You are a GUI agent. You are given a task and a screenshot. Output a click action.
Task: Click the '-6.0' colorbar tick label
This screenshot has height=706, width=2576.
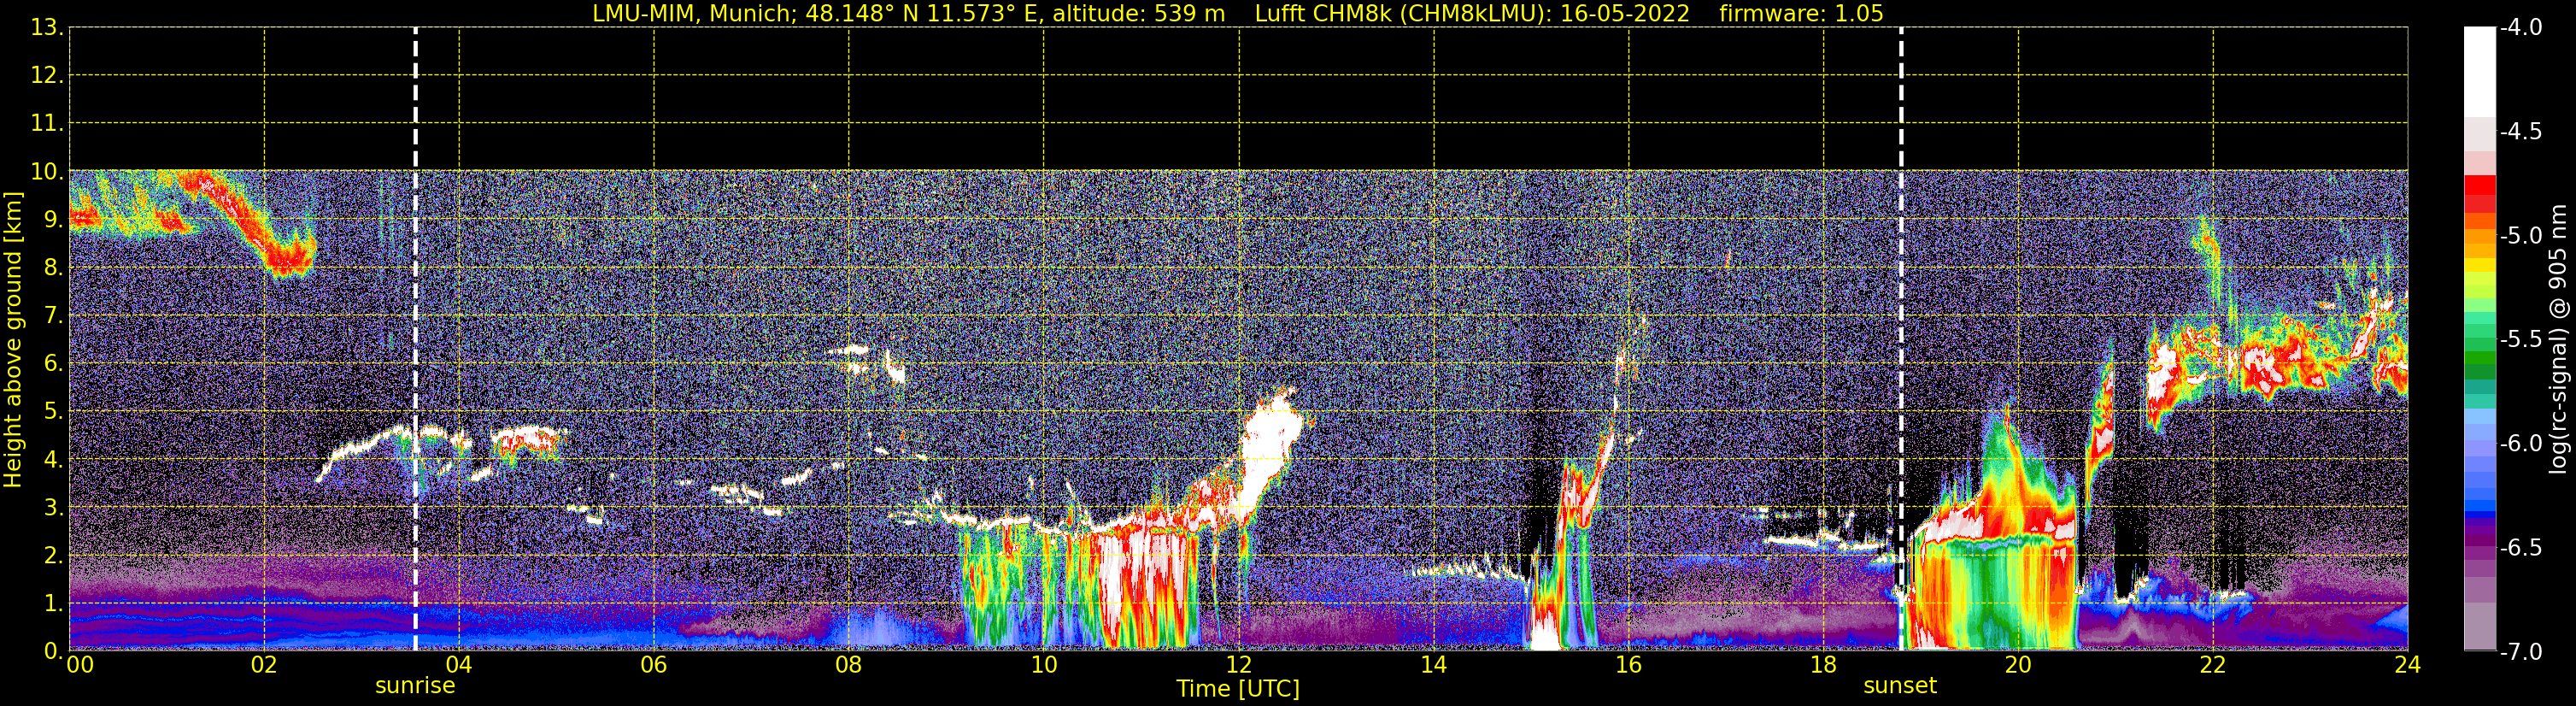pos(2520,443)
